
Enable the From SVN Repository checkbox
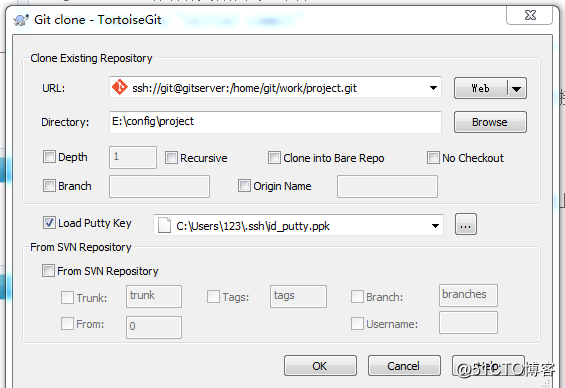click(48, 271)
